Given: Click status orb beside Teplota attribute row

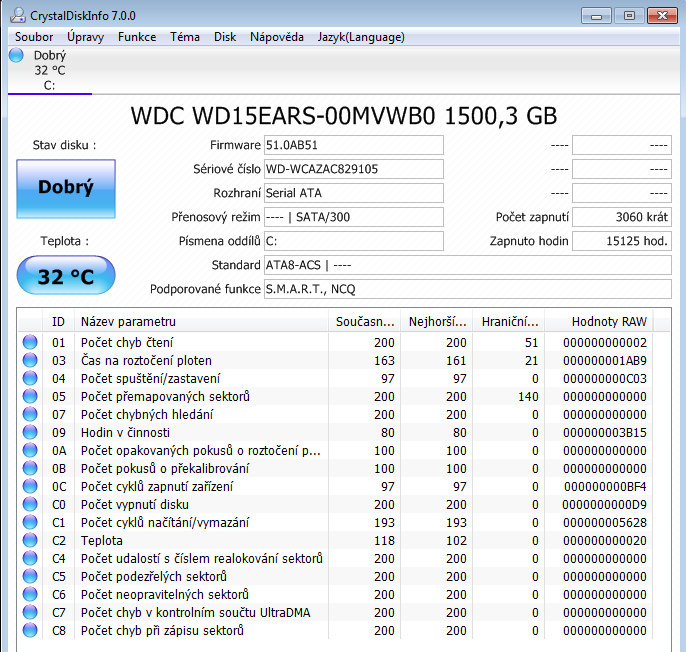Looking at the screenshot, I should click(x=30, y=540).
